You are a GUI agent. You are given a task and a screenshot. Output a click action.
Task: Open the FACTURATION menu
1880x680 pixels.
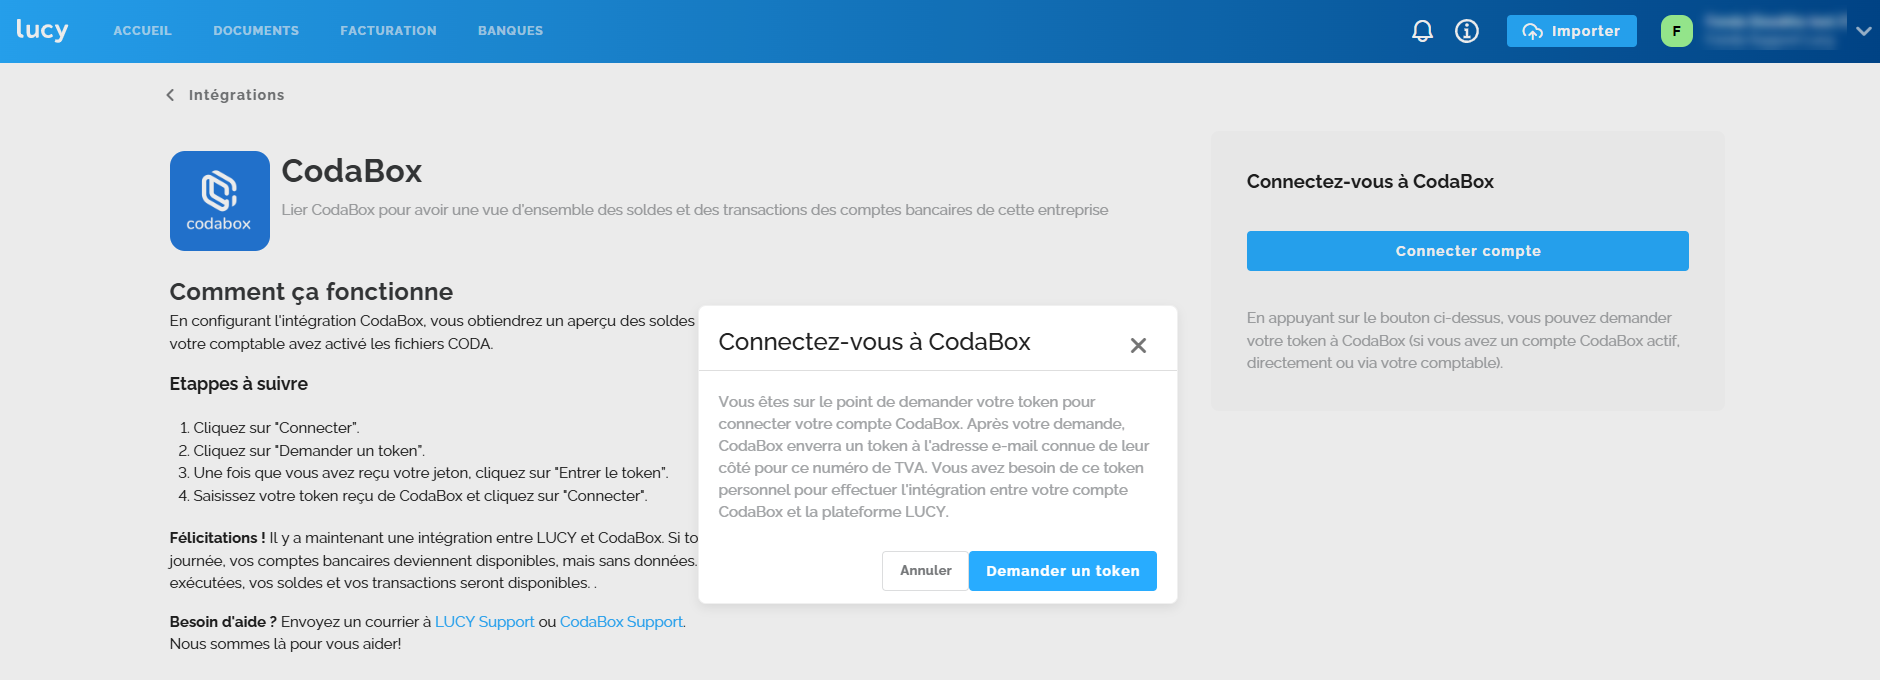tap(388, 31)
